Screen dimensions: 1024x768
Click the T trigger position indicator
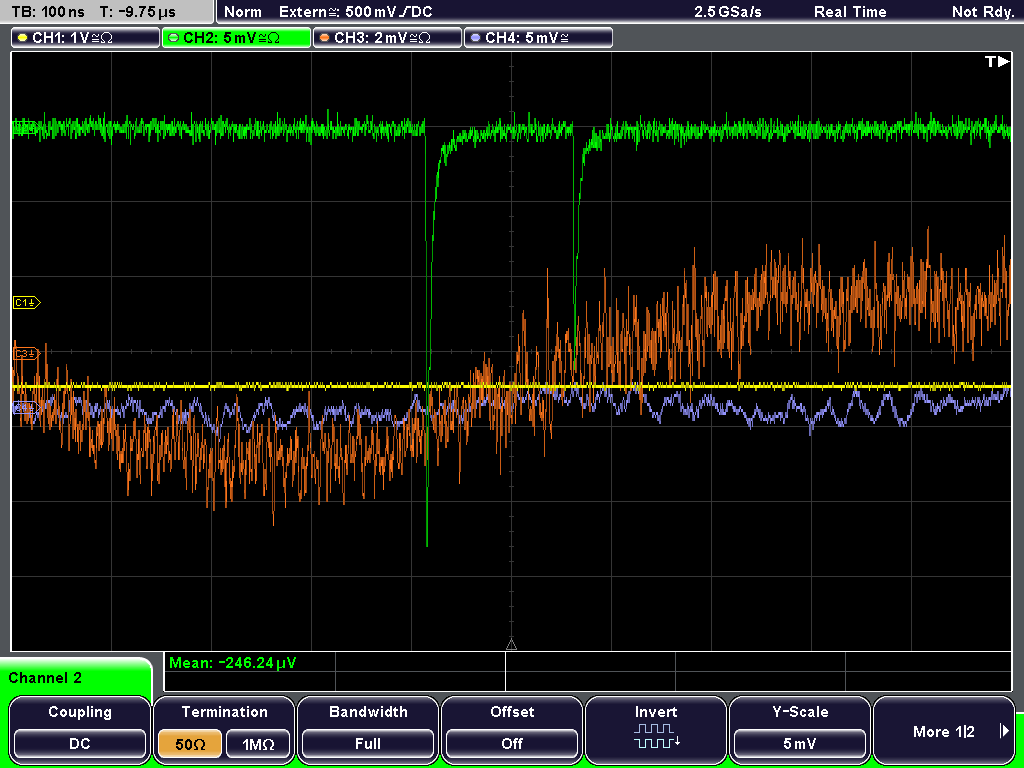click(997, 61)
